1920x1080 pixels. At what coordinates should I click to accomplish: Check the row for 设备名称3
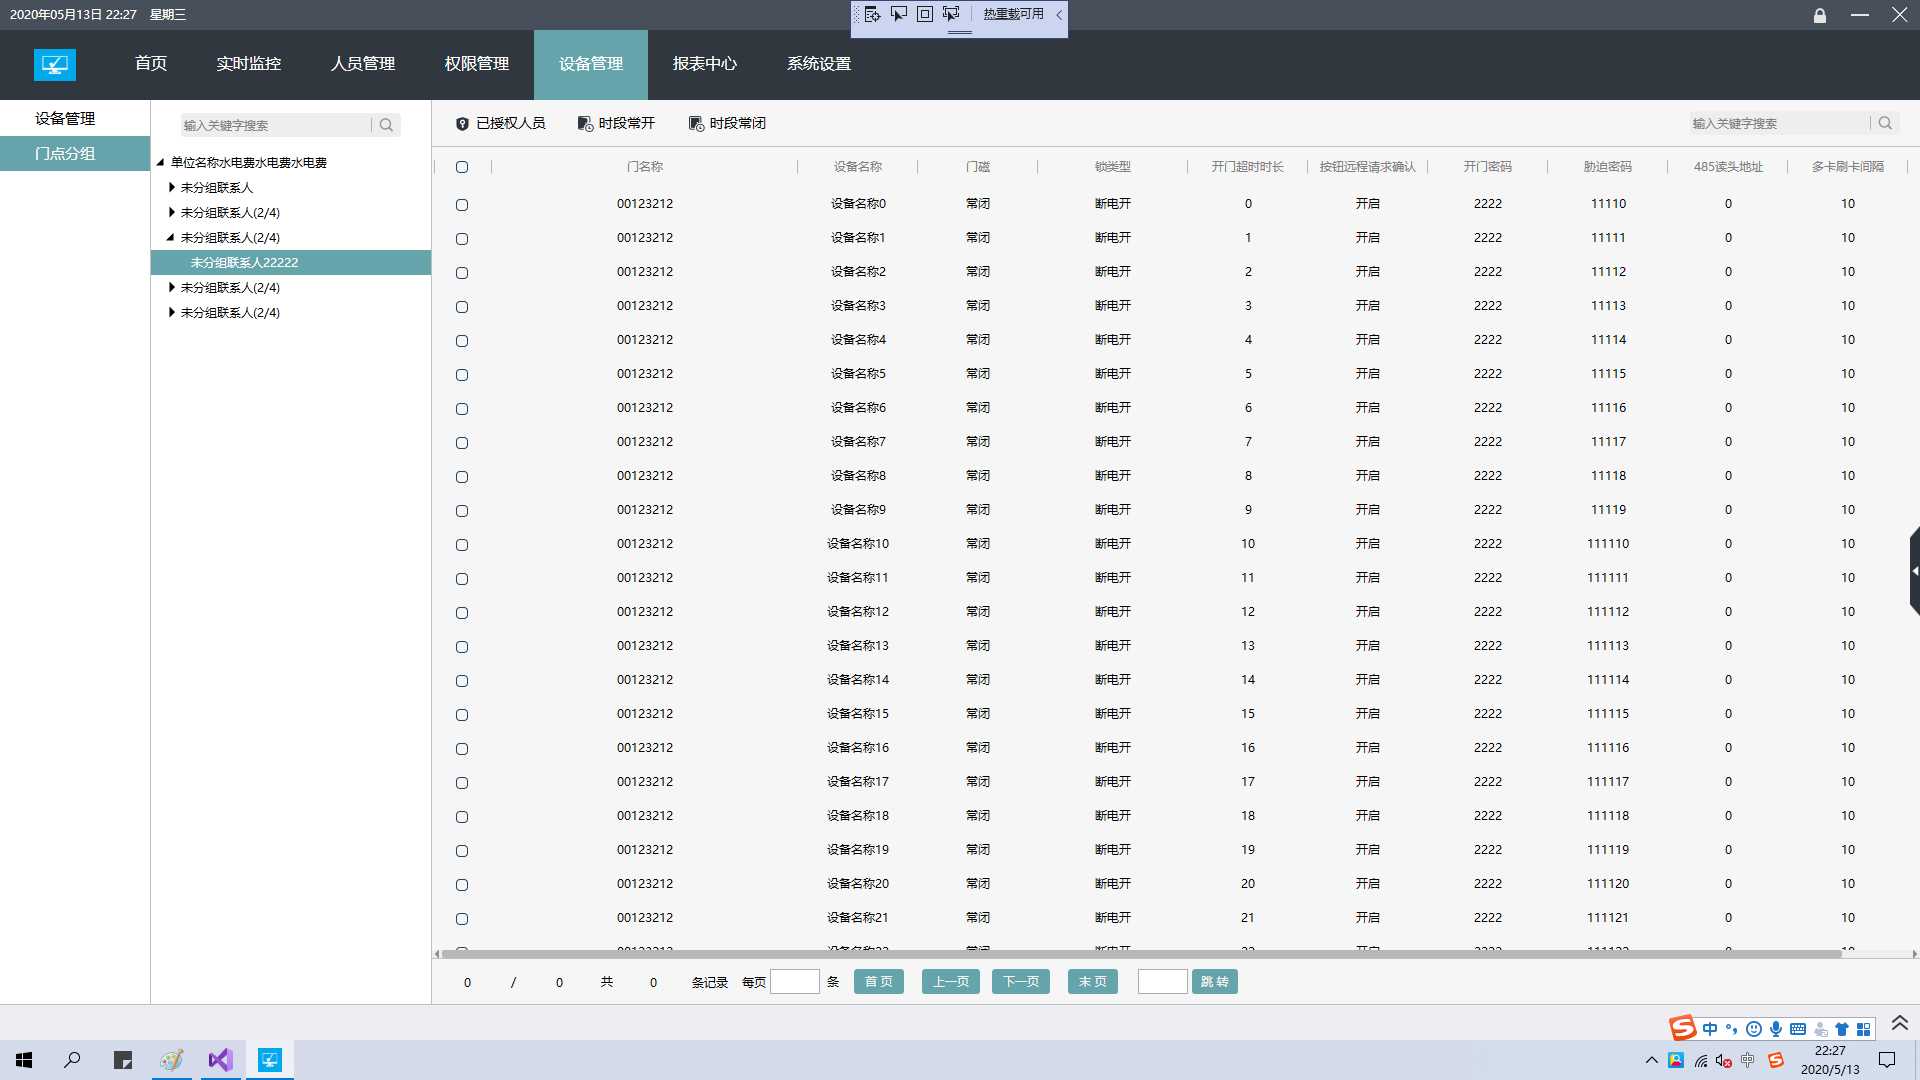pos(462,307)
